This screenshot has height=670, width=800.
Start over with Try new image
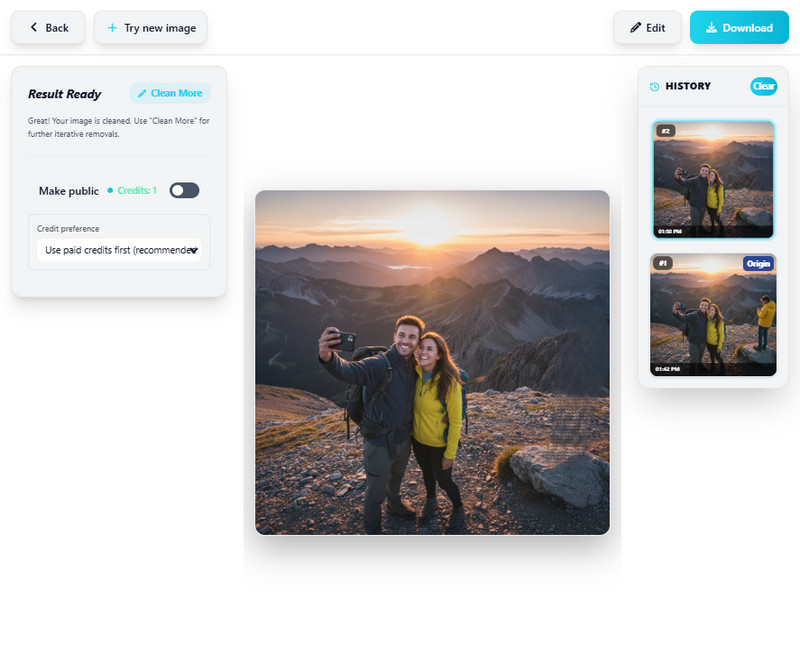click(x=151, y=28)
